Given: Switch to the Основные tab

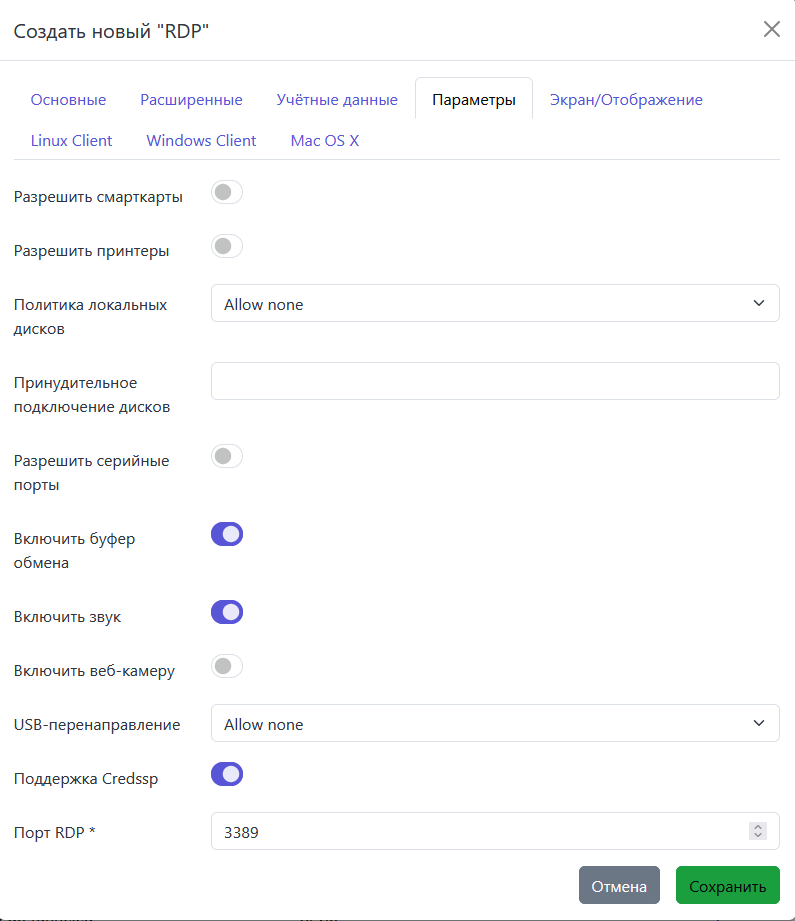Looking at the screenshot, I should tap(68, 100).
